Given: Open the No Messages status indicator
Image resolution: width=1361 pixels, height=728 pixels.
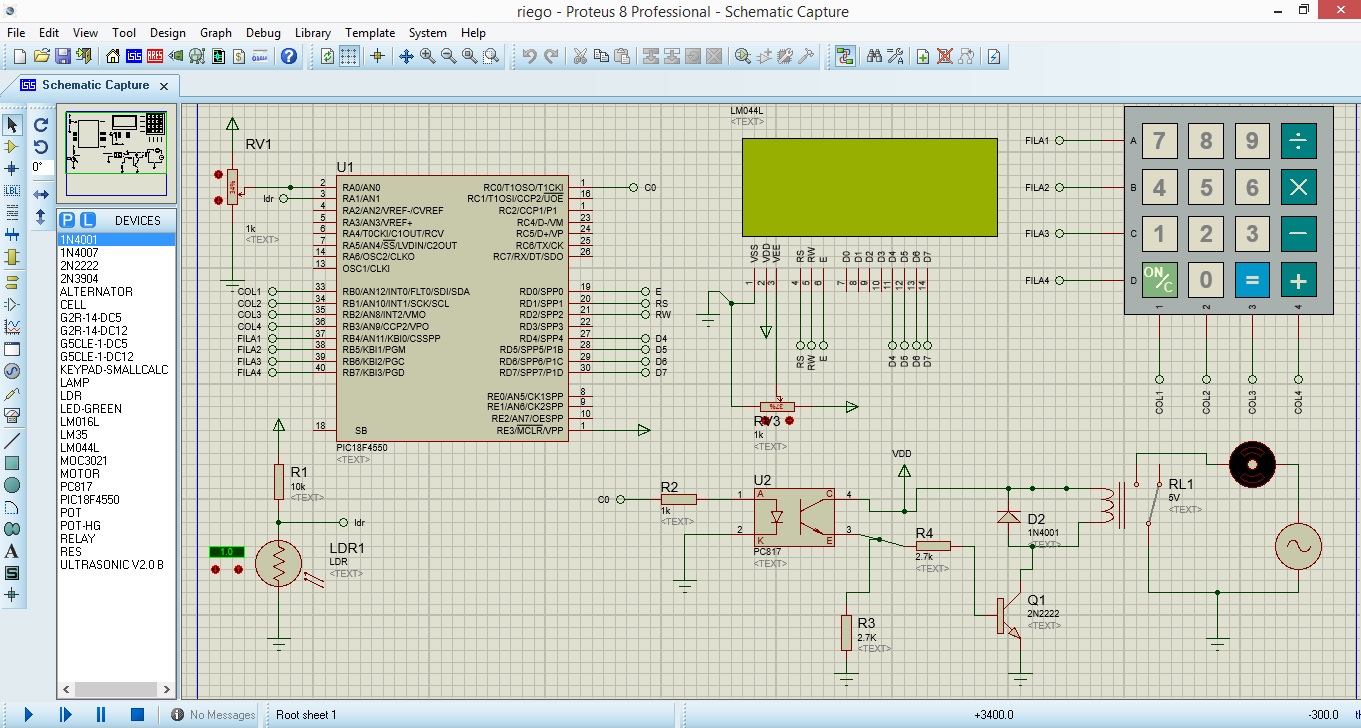Looking at the screenshot, I should pyautogui.click(x=213, y=715).
